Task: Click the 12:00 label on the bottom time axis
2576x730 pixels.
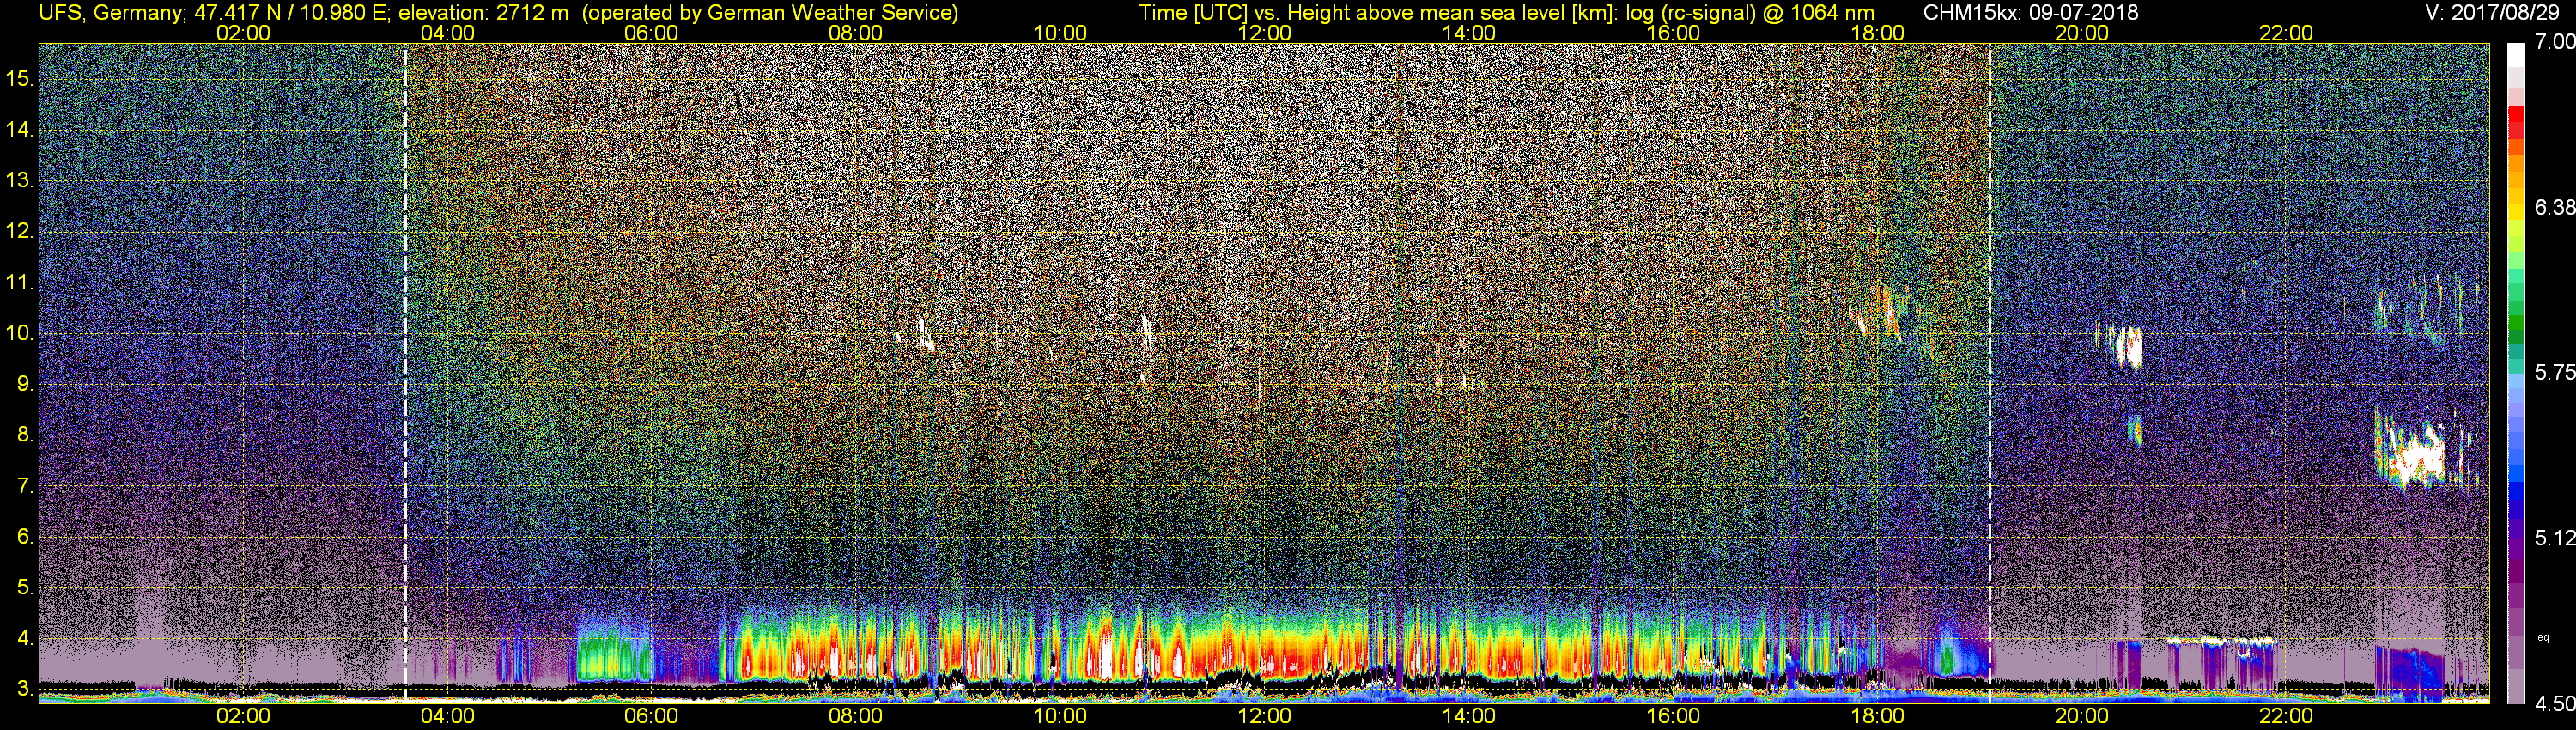Action: 1264,716
